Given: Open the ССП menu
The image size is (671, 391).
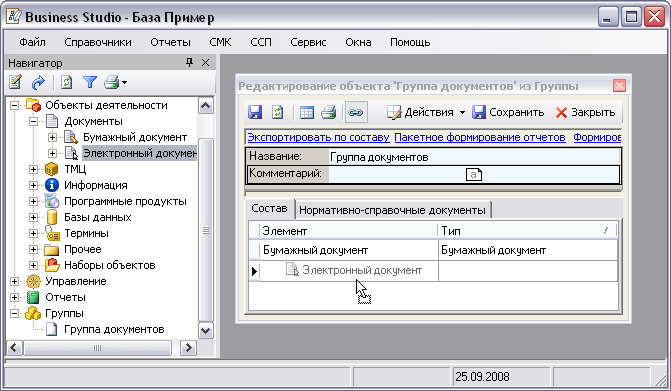Looking at the screenshot, I should tap(261, 42).
